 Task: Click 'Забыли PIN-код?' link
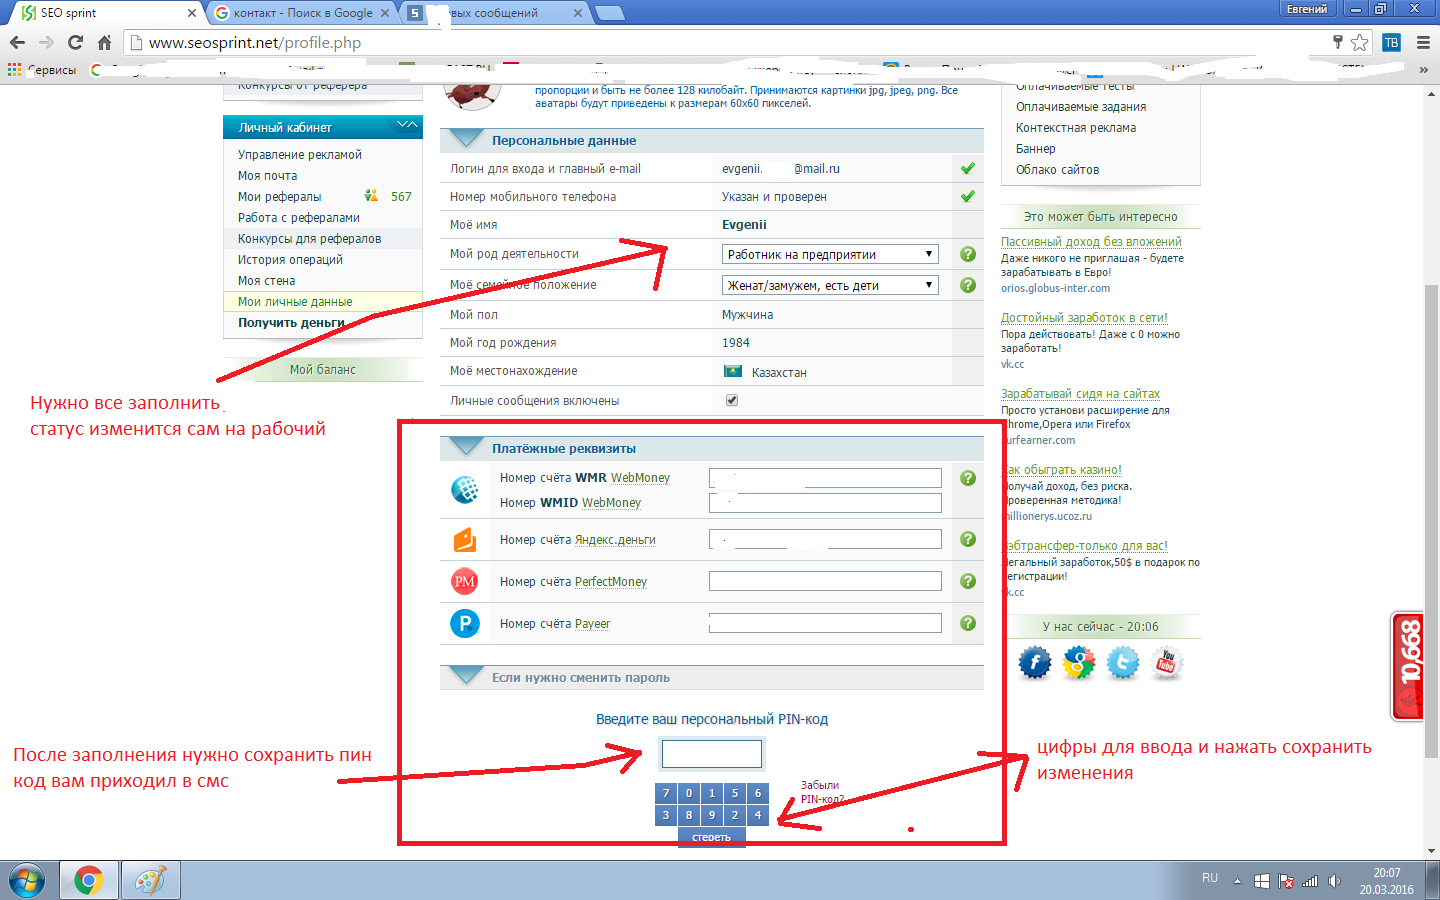click(822, 792)
